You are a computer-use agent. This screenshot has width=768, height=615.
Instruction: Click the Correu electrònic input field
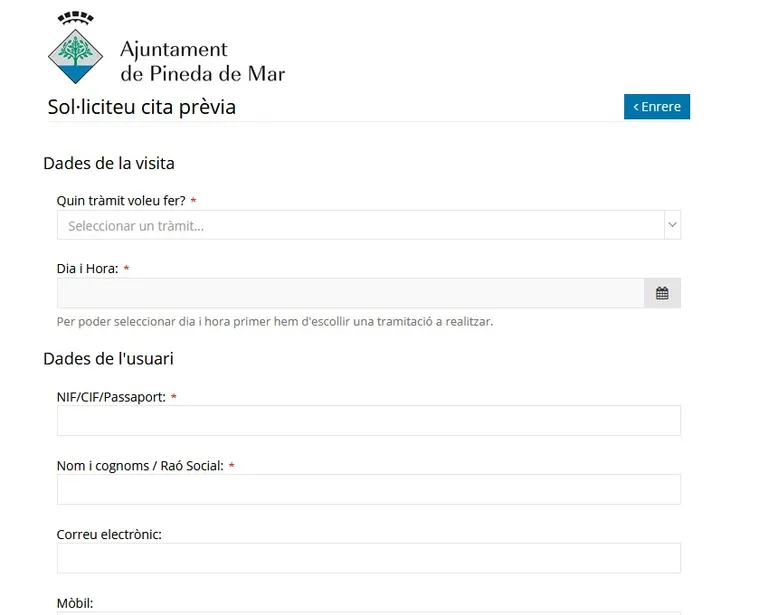tap(369, 558)
